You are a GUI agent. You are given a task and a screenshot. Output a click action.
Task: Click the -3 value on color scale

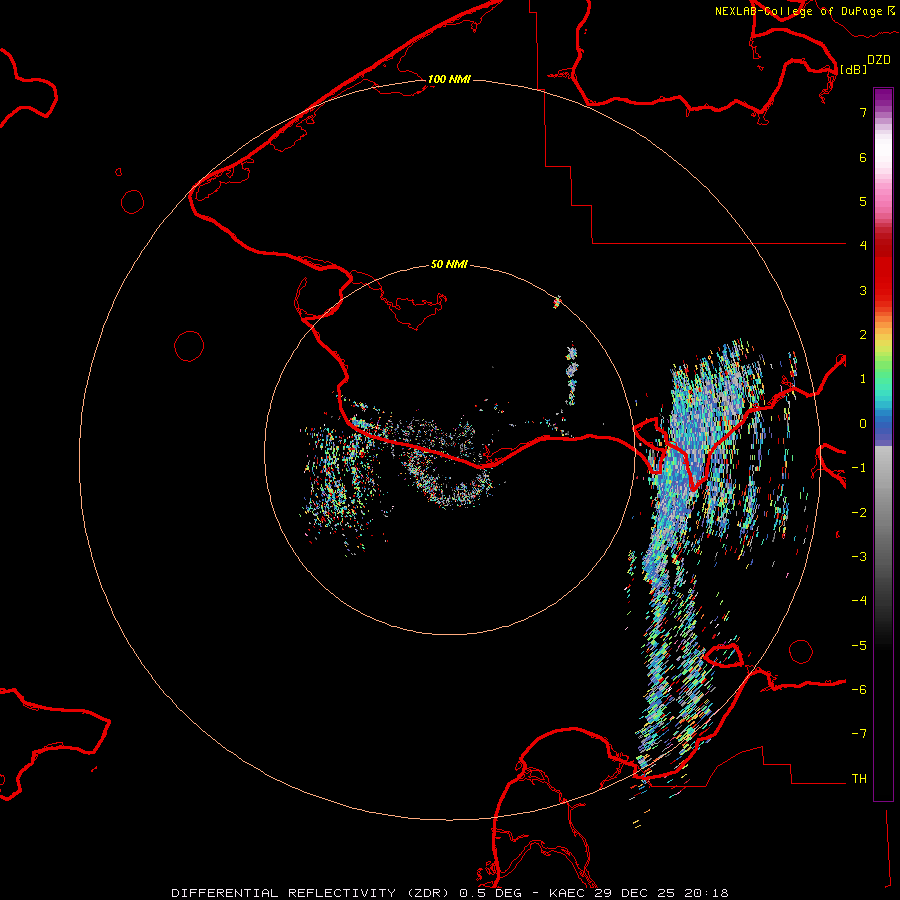[x=859, y=557]
